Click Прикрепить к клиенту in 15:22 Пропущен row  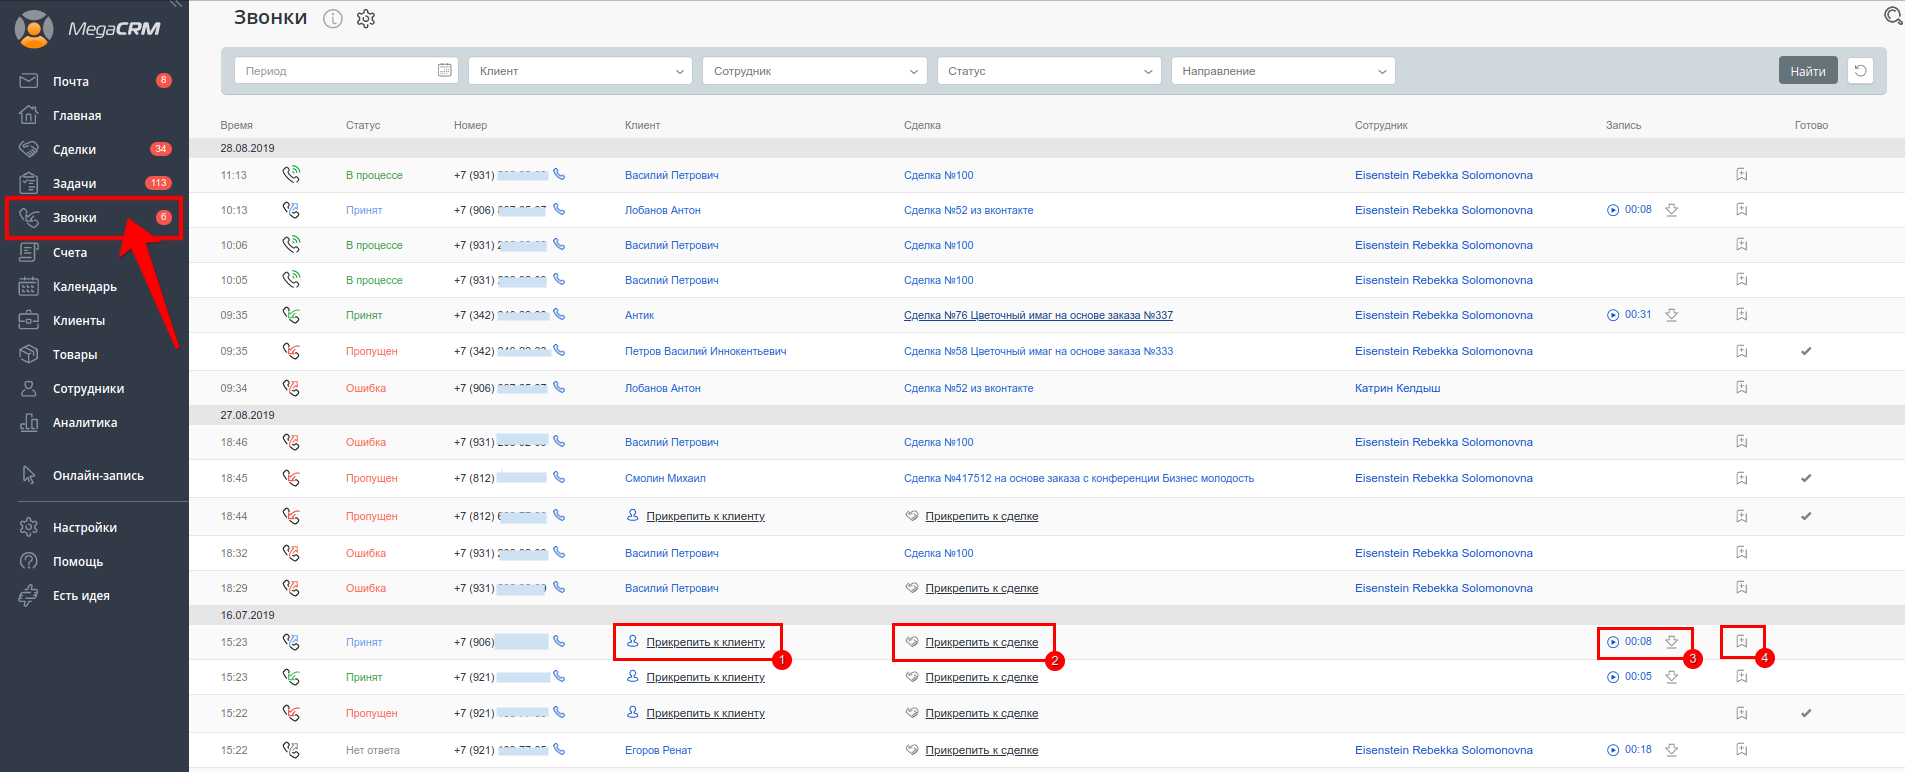pos(705,713)
